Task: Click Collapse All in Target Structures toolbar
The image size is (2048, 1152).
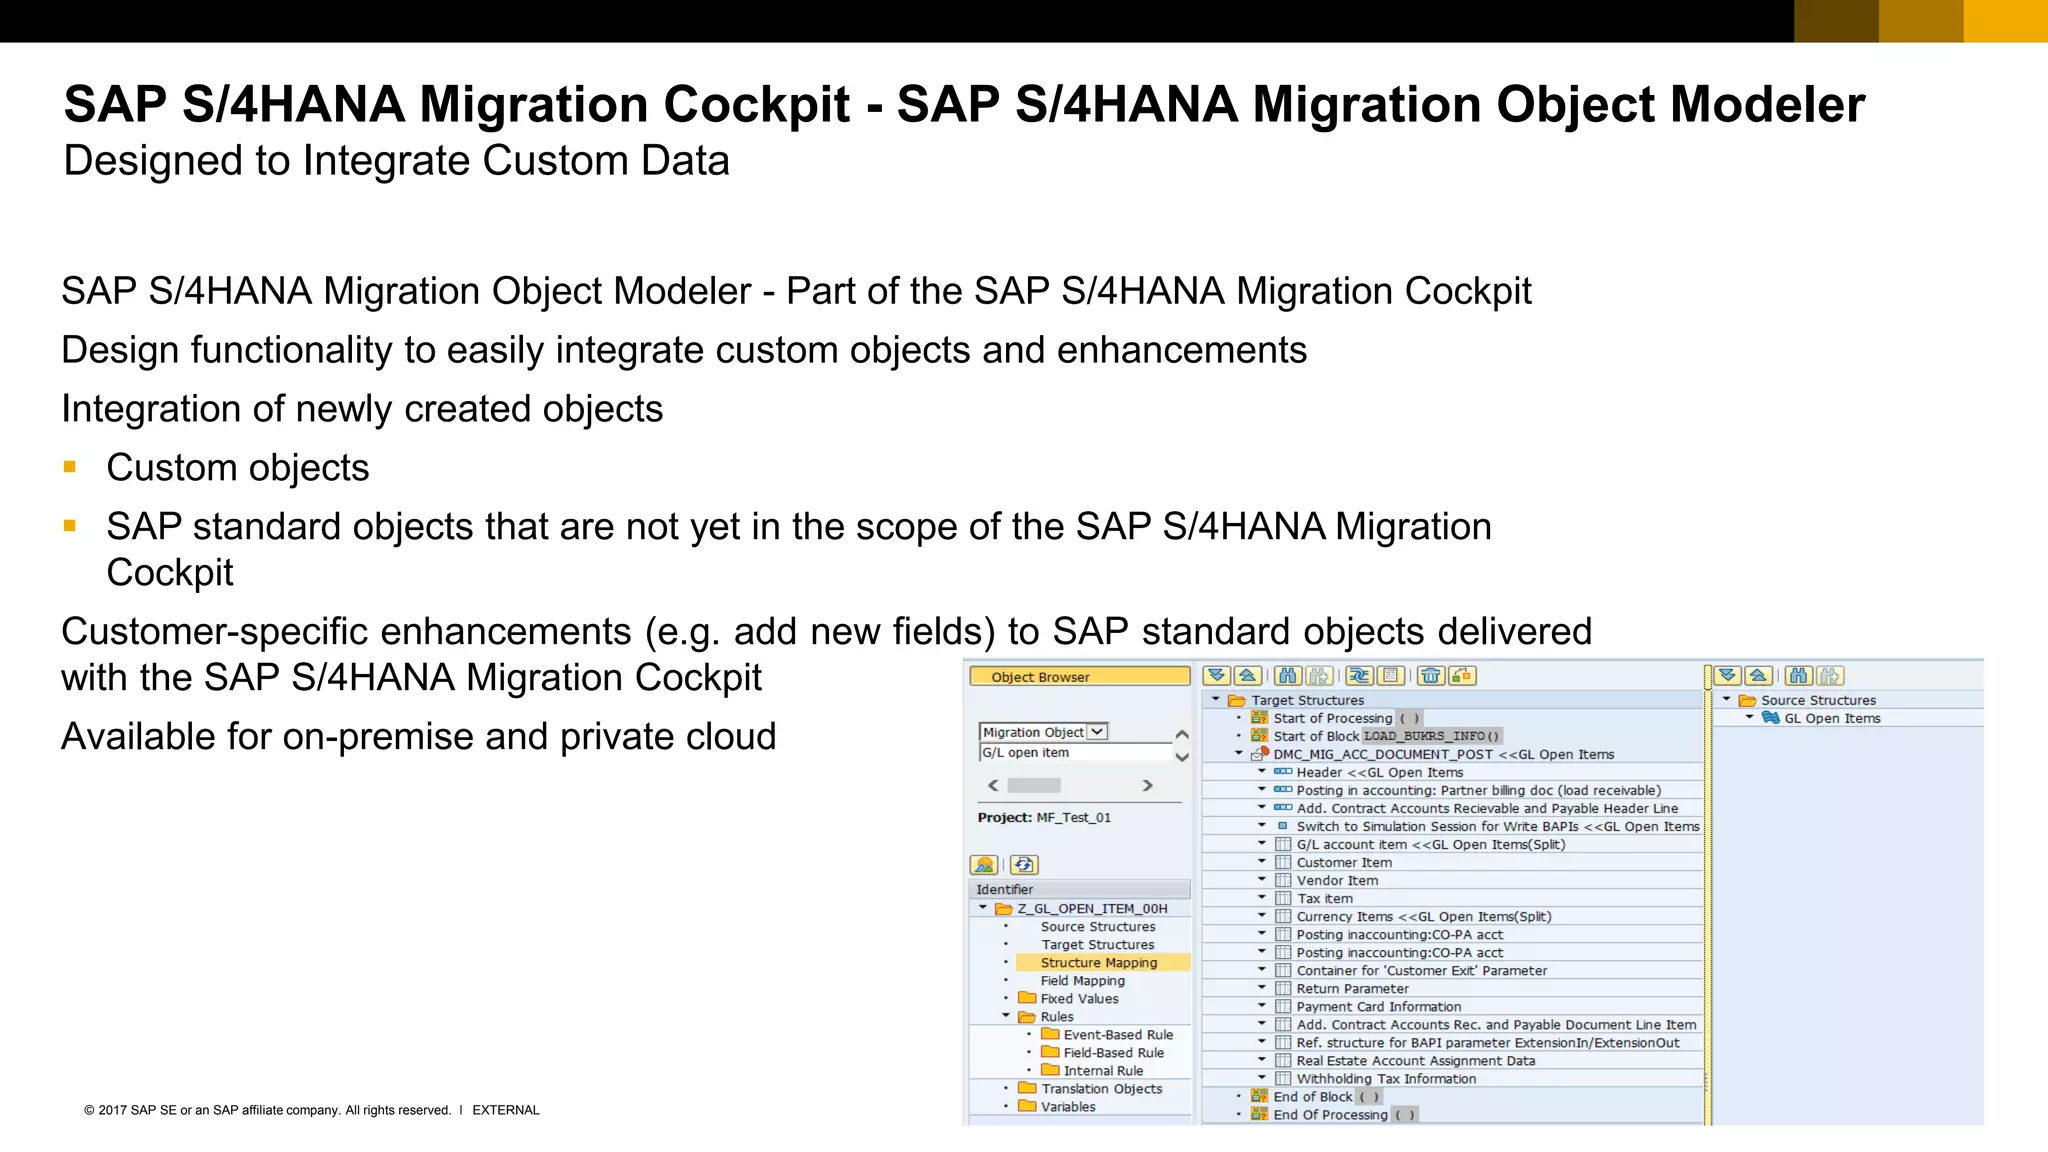Action: (x=1247, y=676)
